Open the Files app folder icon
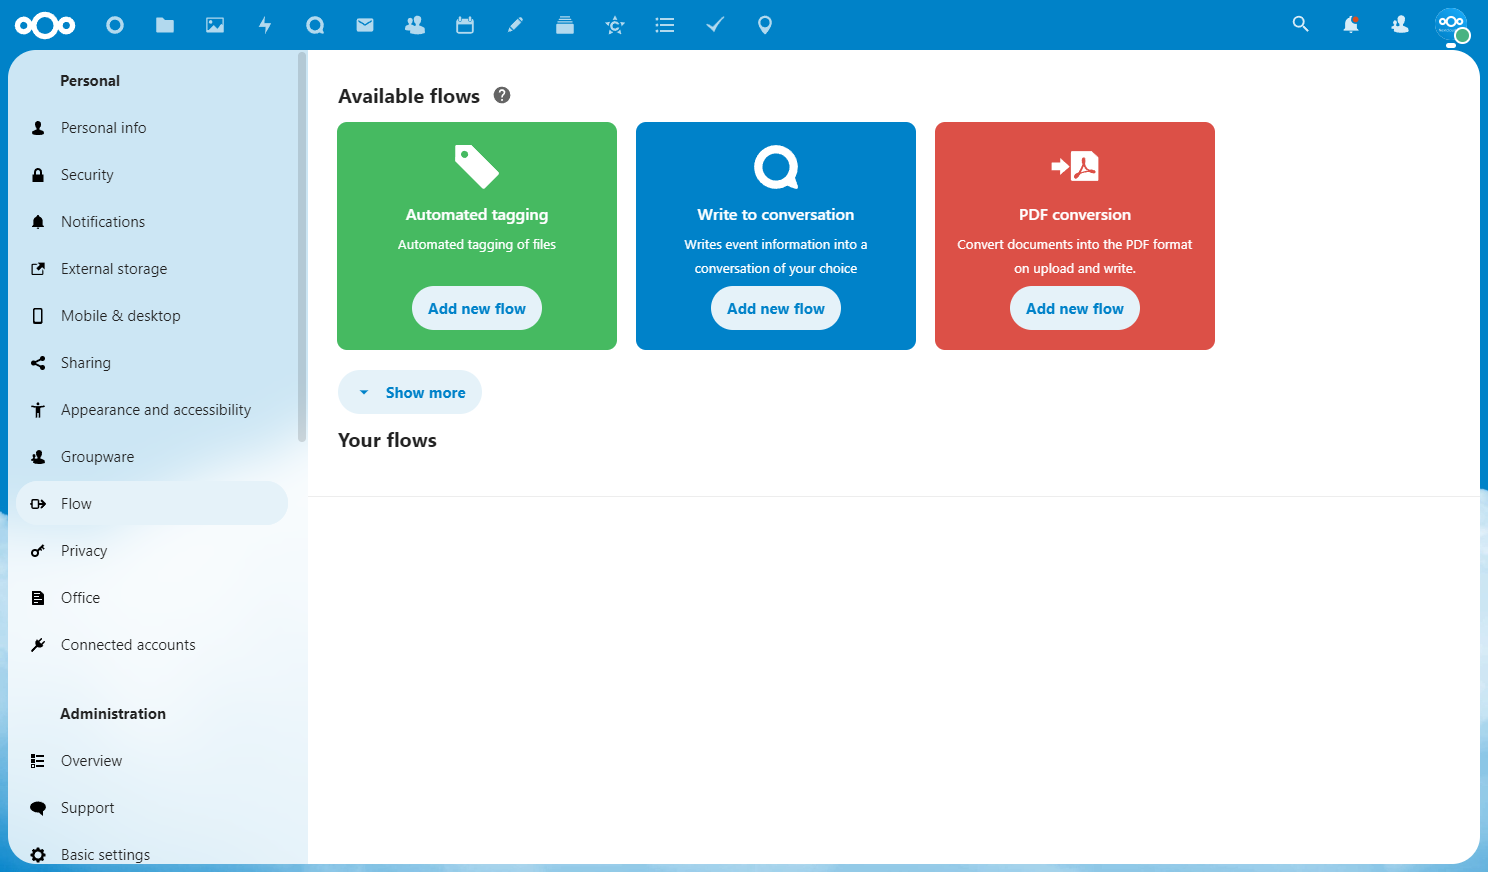Image resolution: width=1488 pixels, height=872 pixels. click(x=165, y=25)
